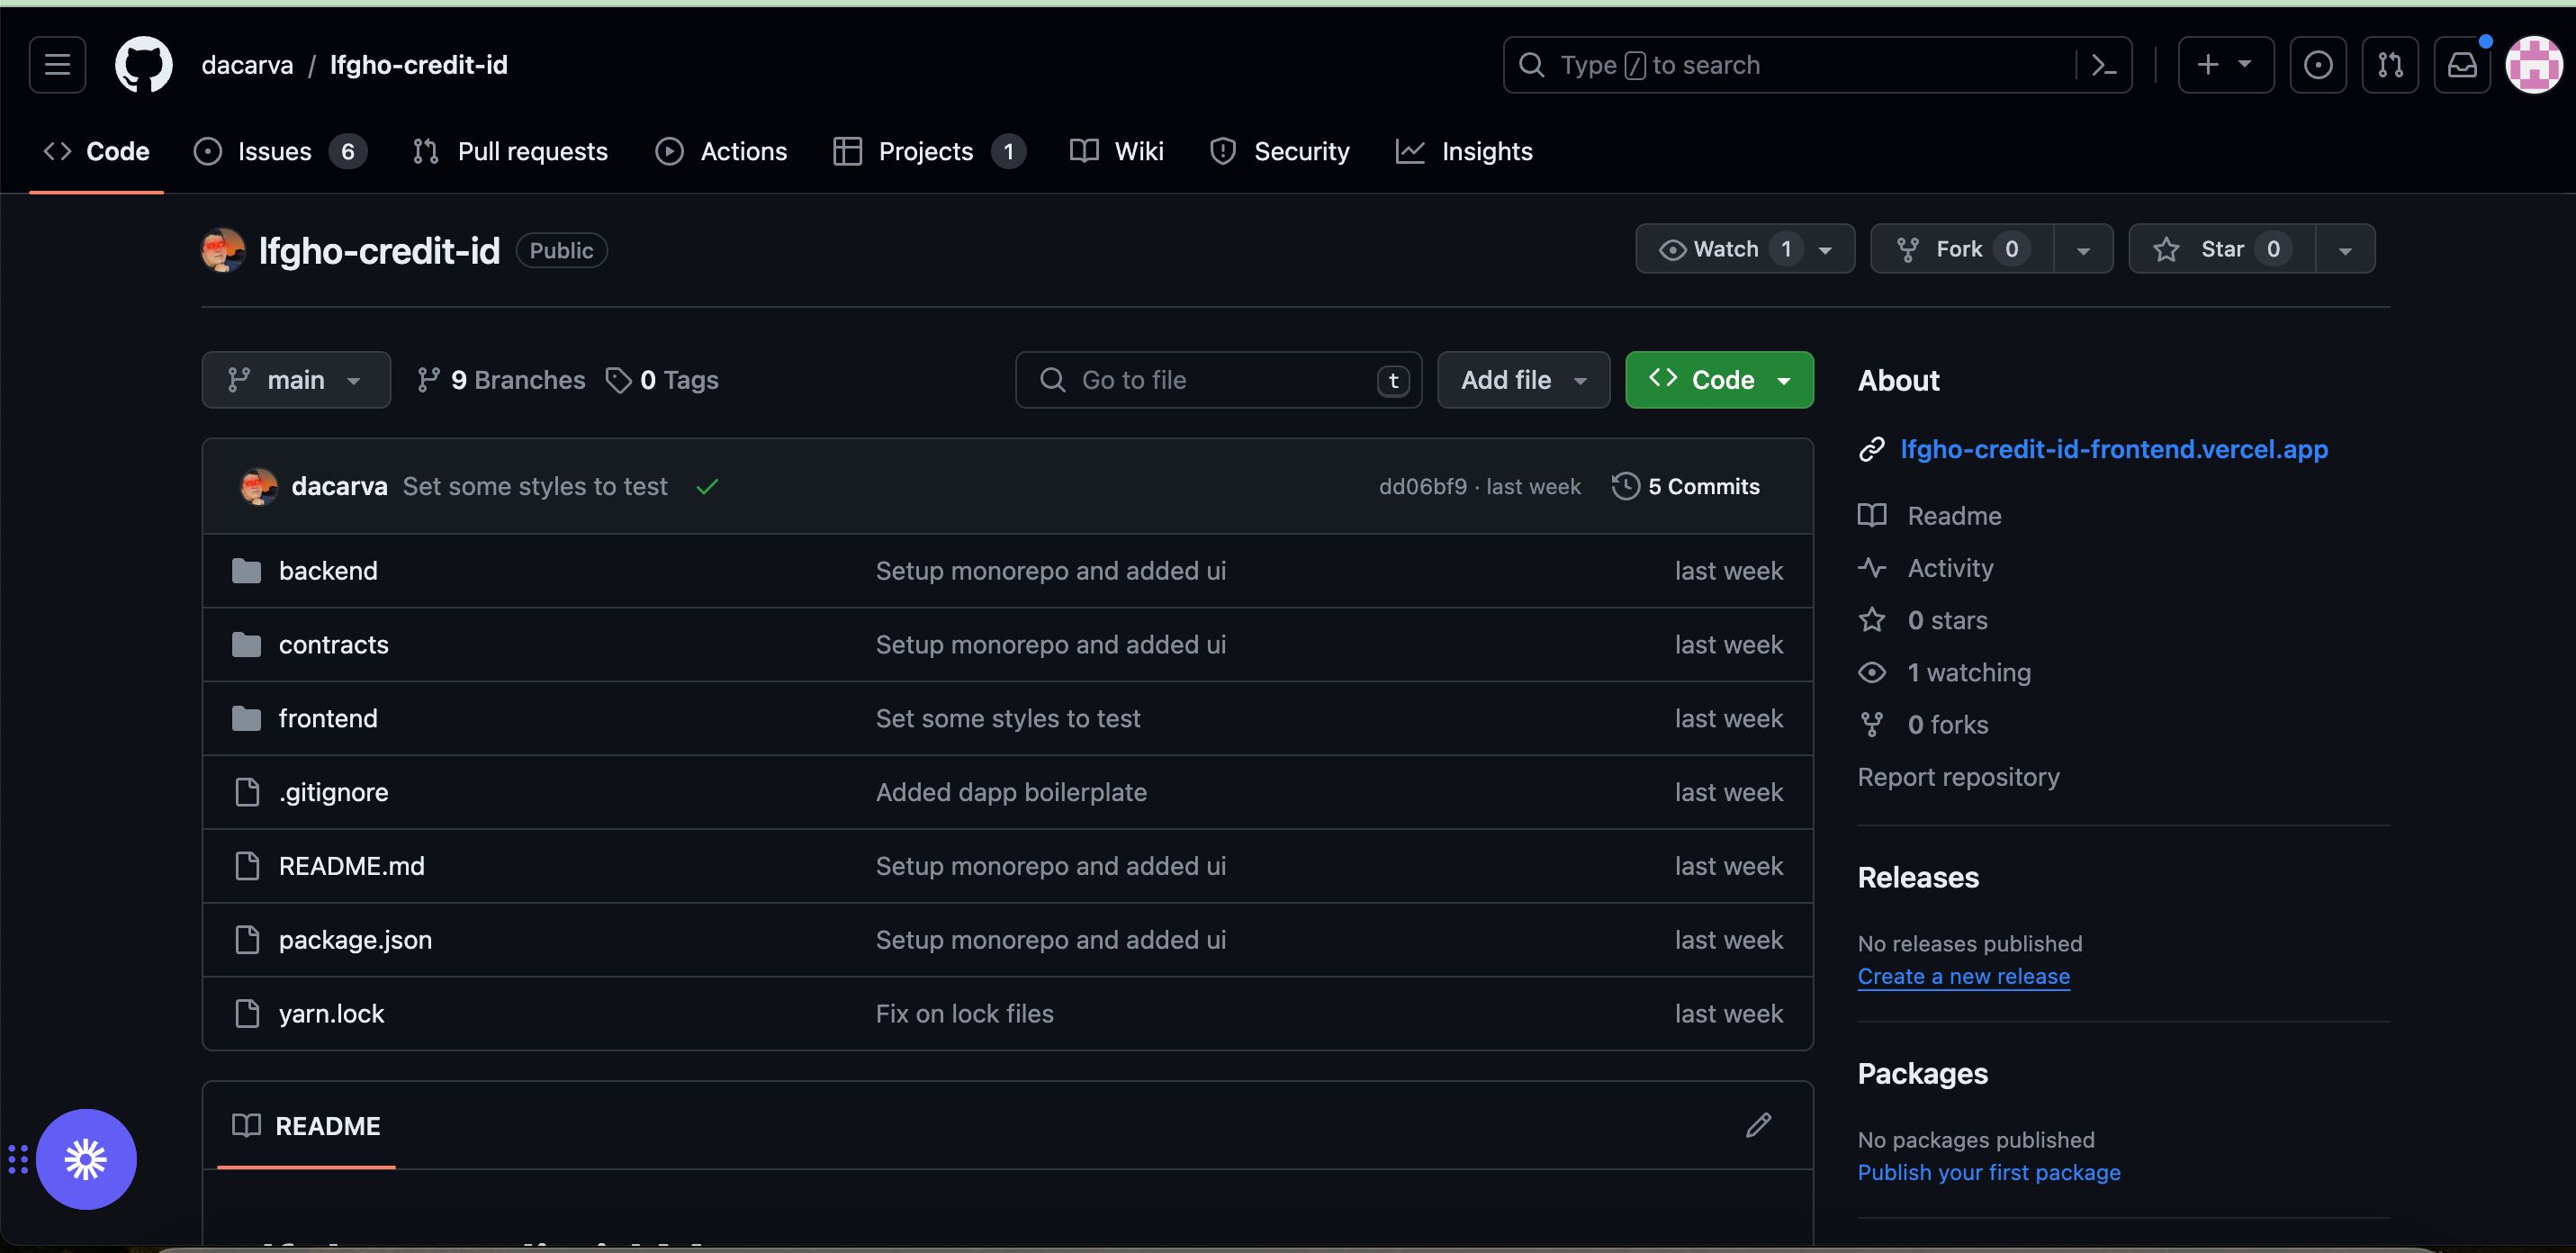The height and width of the screenshot is (1253, 2576).
Task: Visit lfgho-credit-id-frontend.vercel.app link
Action: click(x=2114, y=450)
